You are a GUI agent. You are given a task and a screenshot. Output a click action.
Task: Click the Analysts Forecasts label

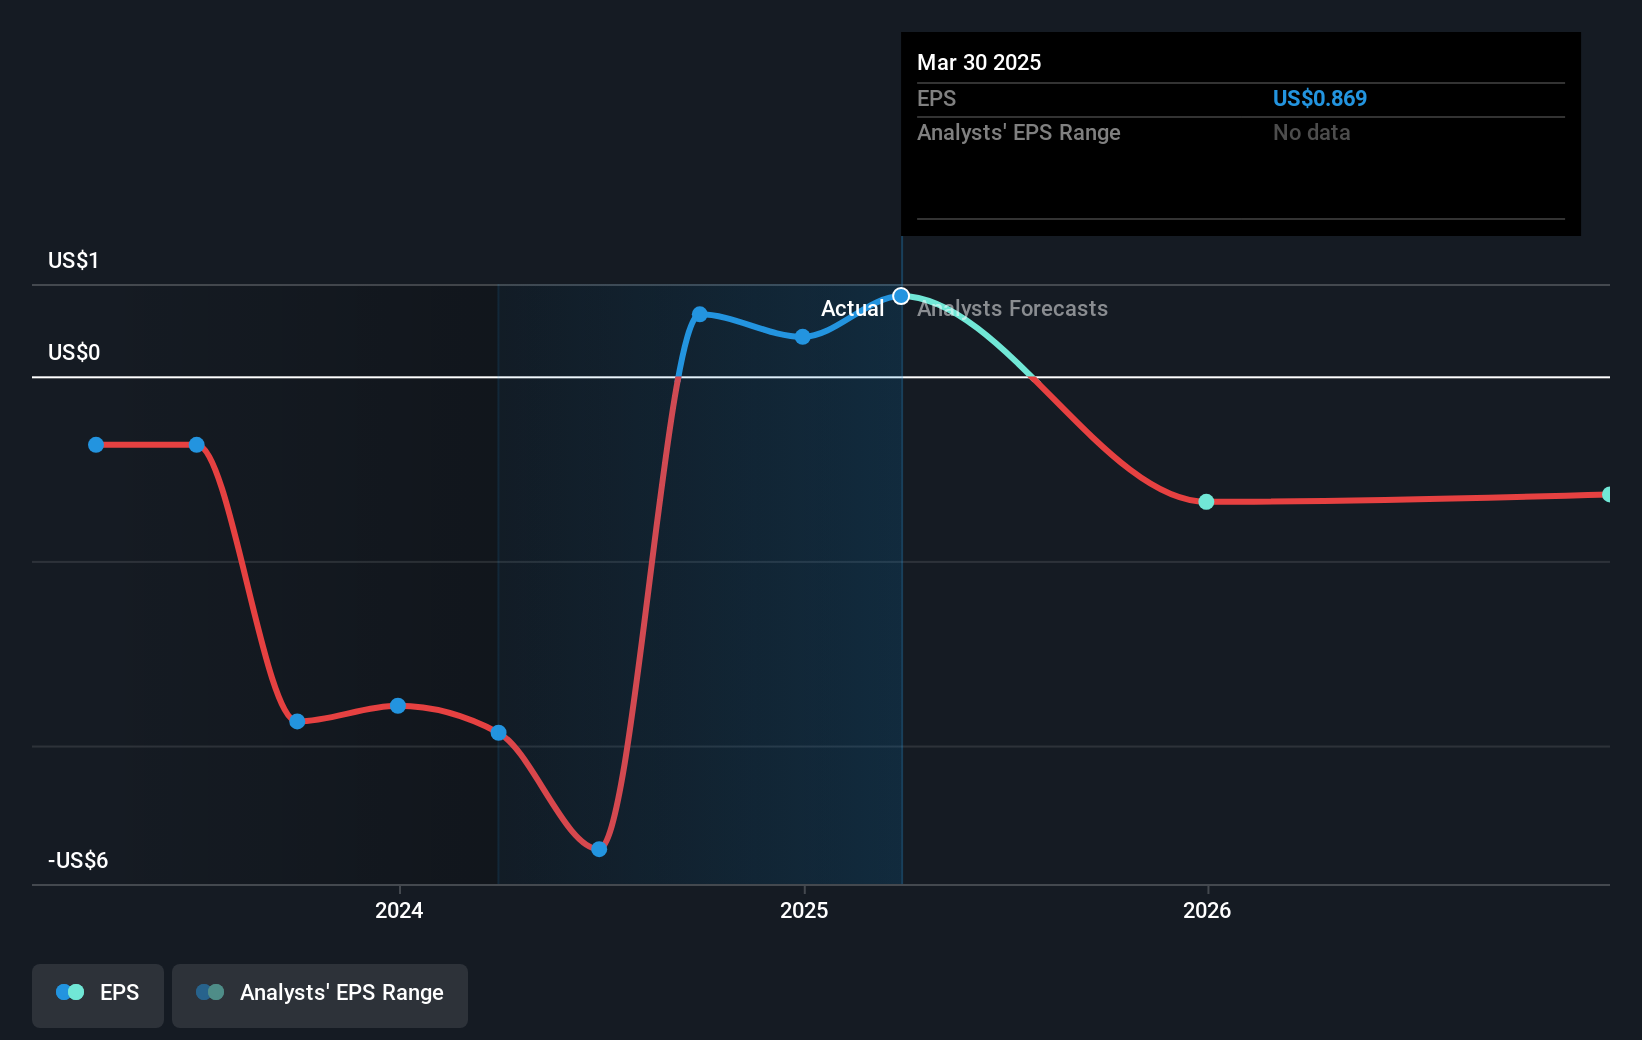[1013, 309]
